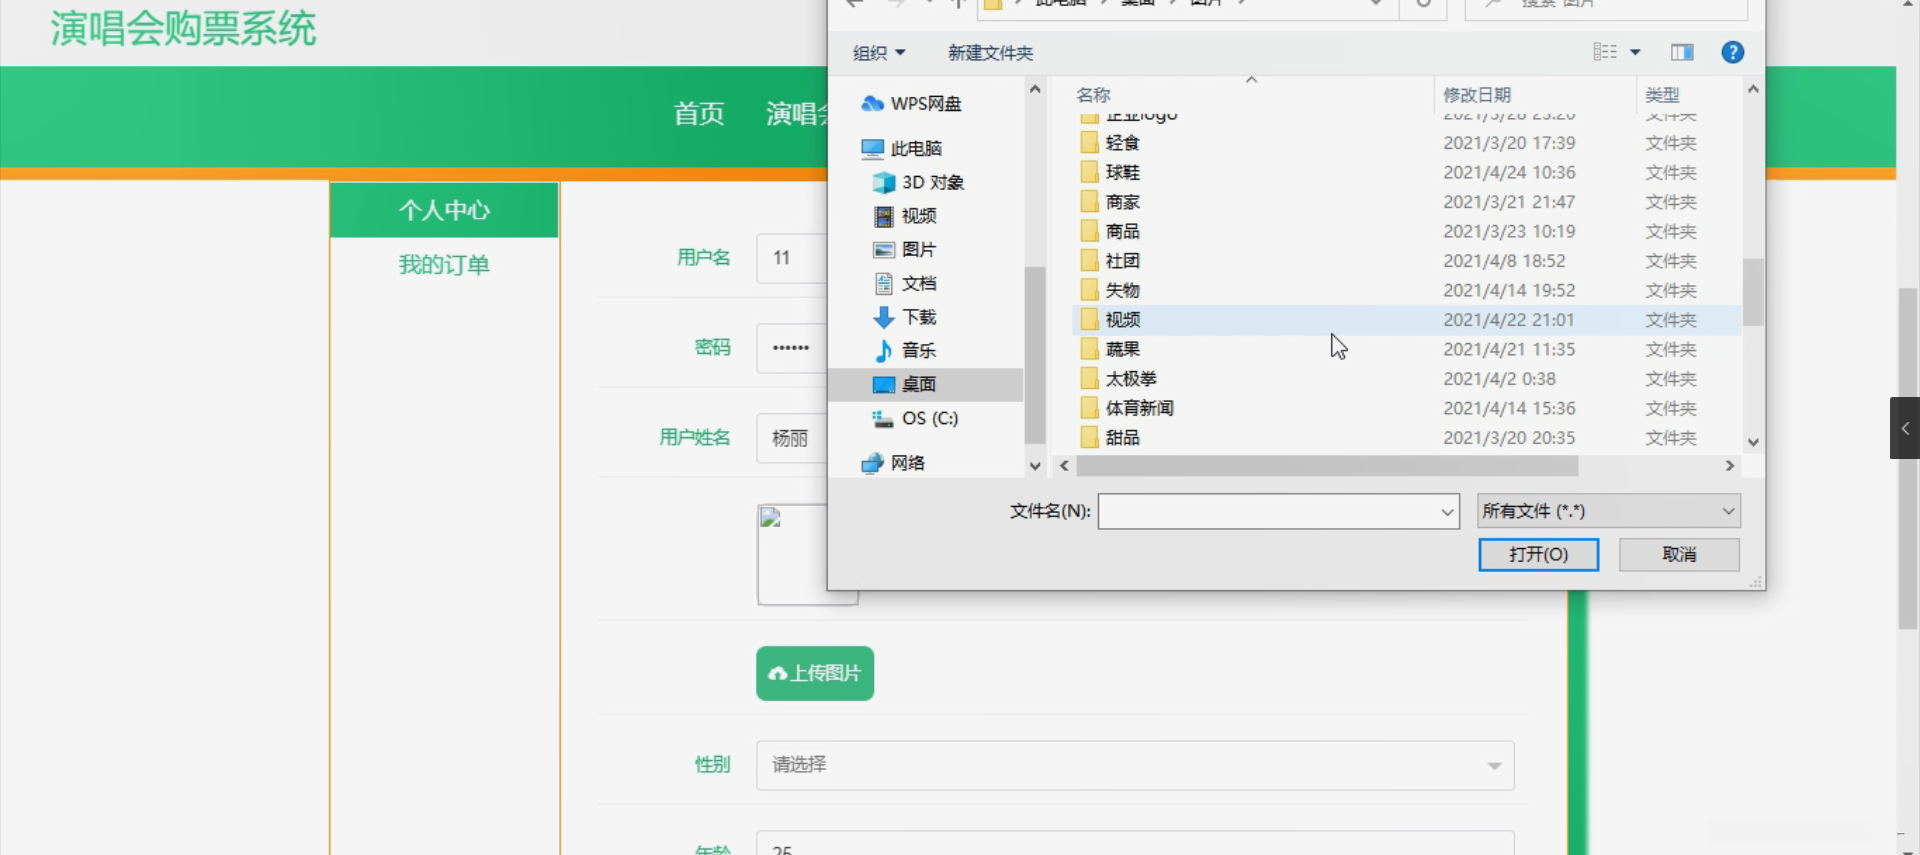Click the 下载 download arrow icon

pyautogui.click(x=884, y=317)
